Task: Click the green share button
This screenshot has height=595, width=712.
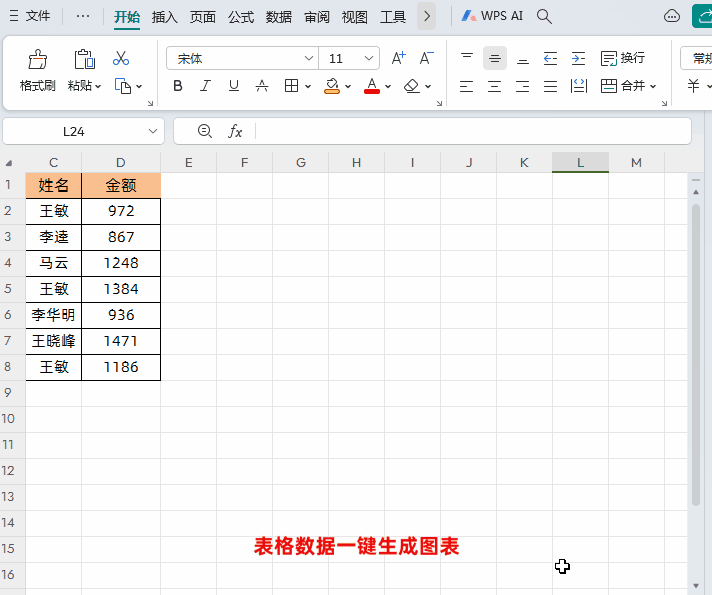Action: pyautogui.click(x=702, y=16)
